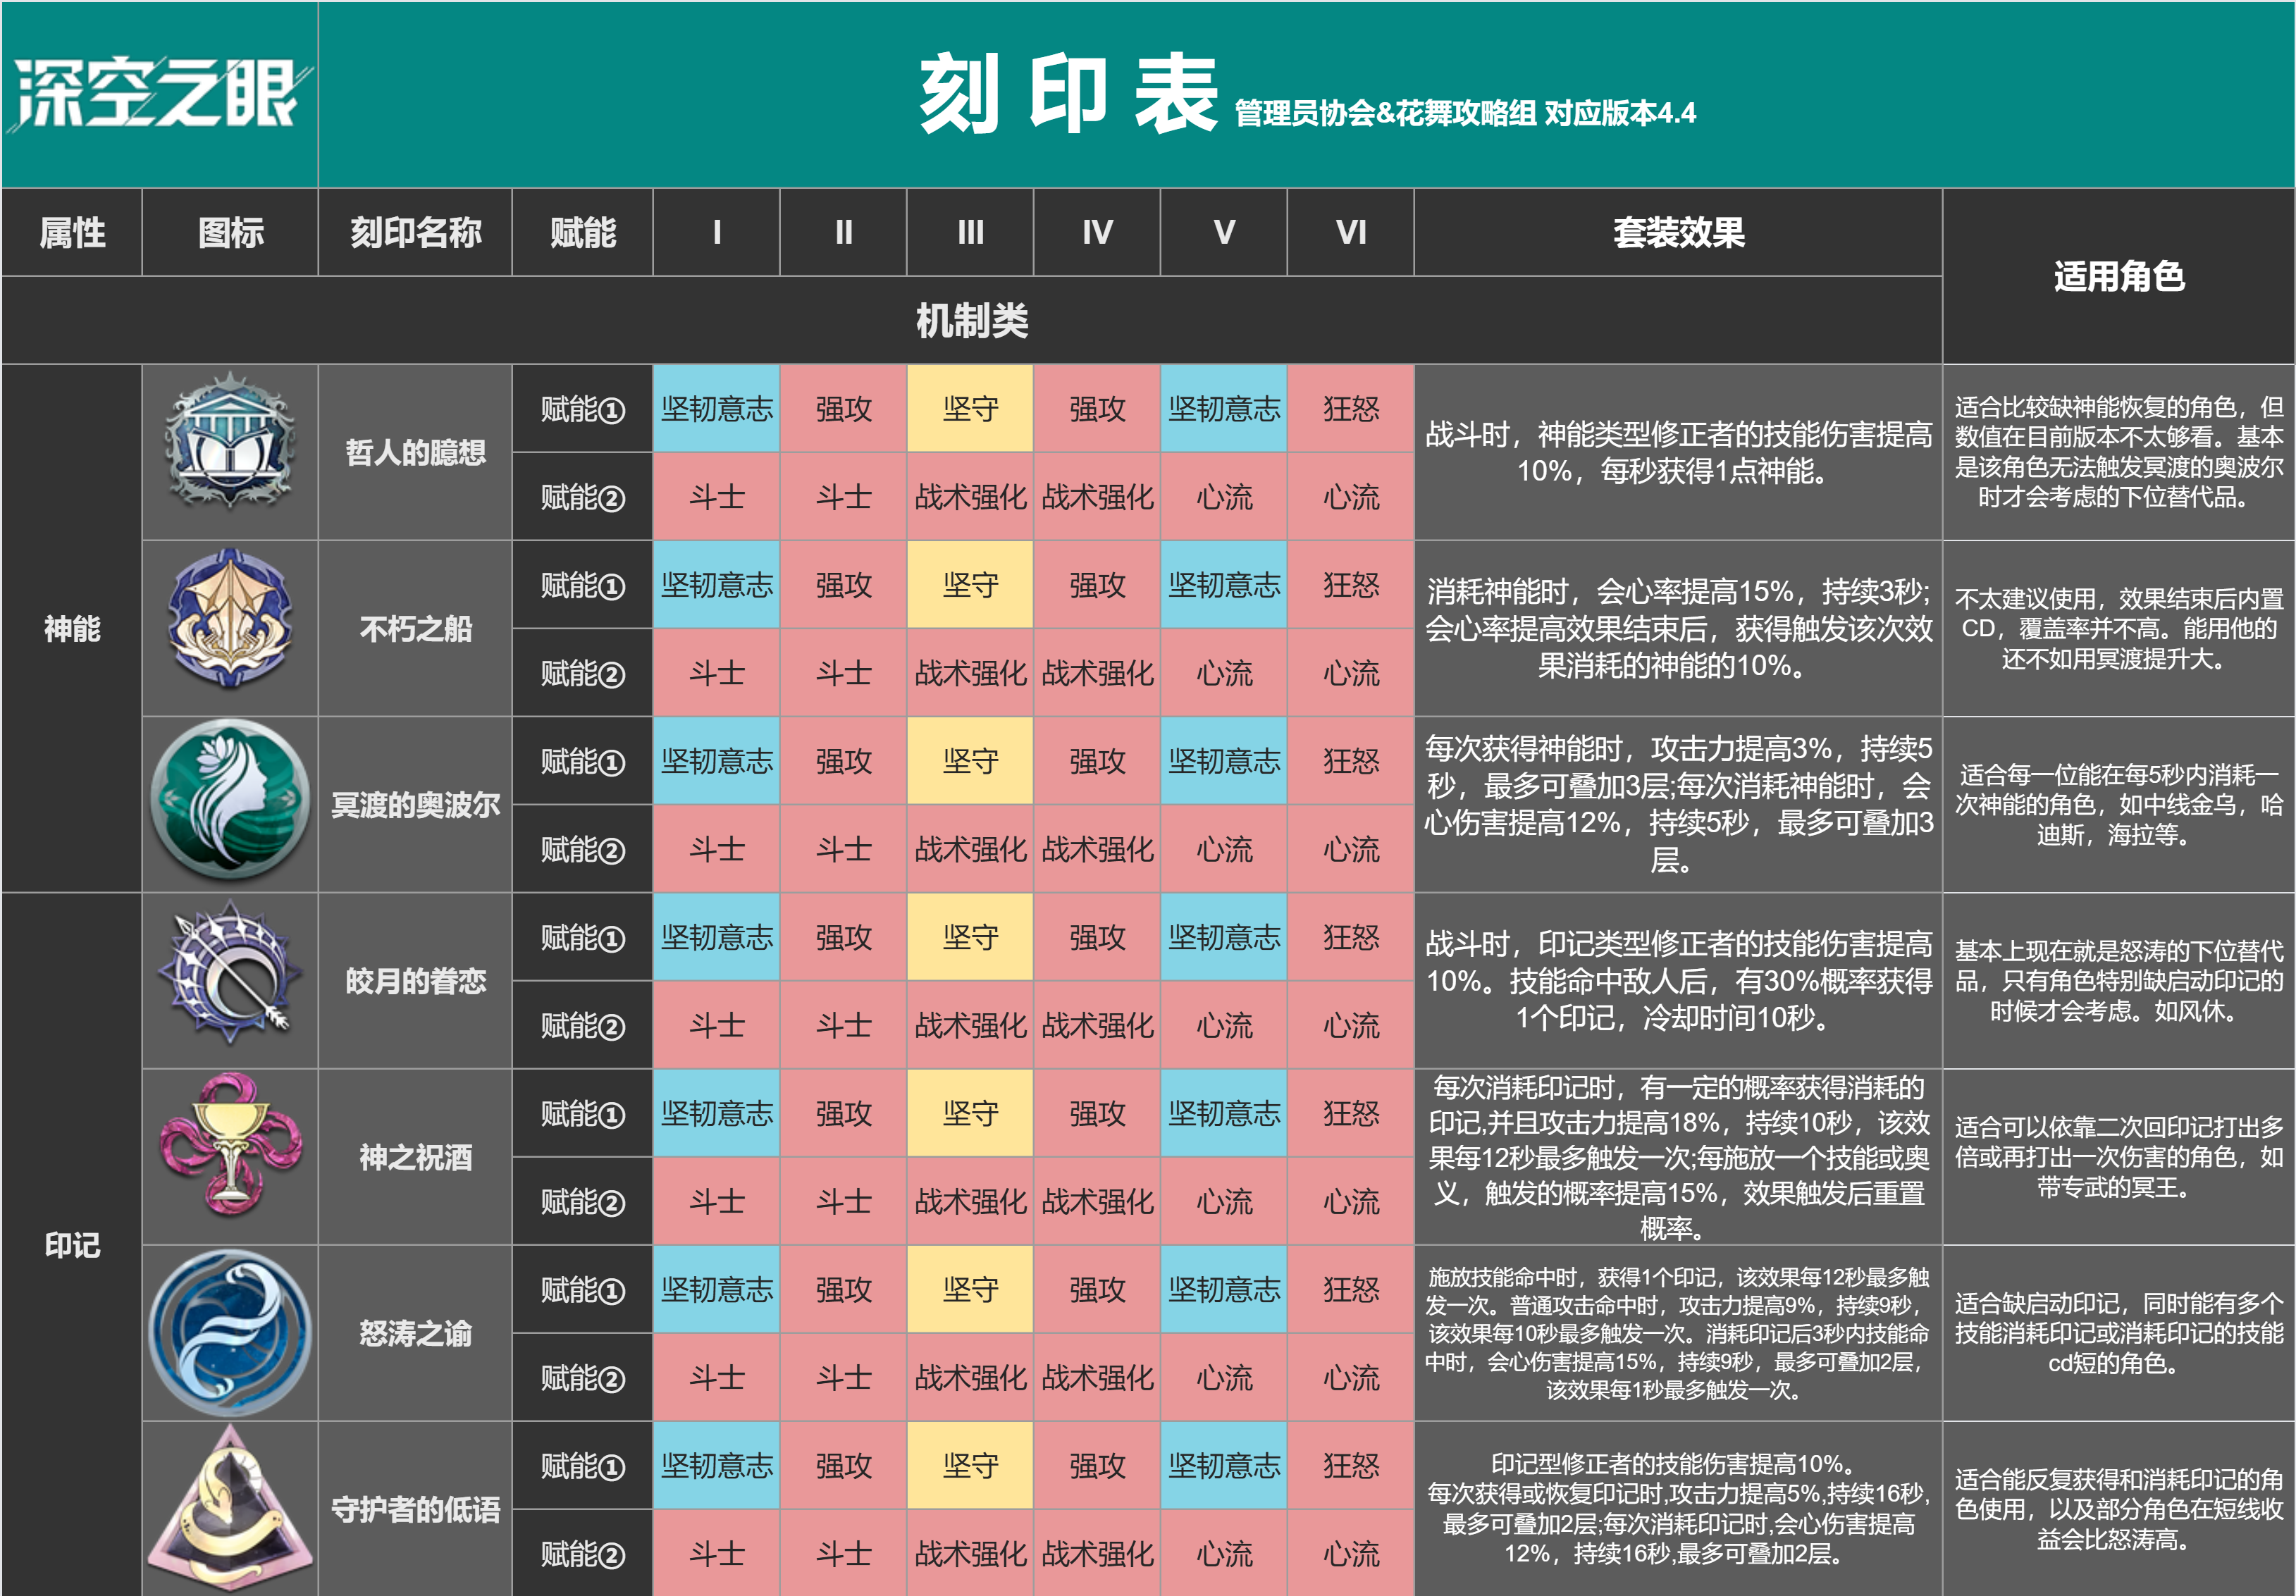Click the 套装效果 column header

click(x=1678, y=232)
